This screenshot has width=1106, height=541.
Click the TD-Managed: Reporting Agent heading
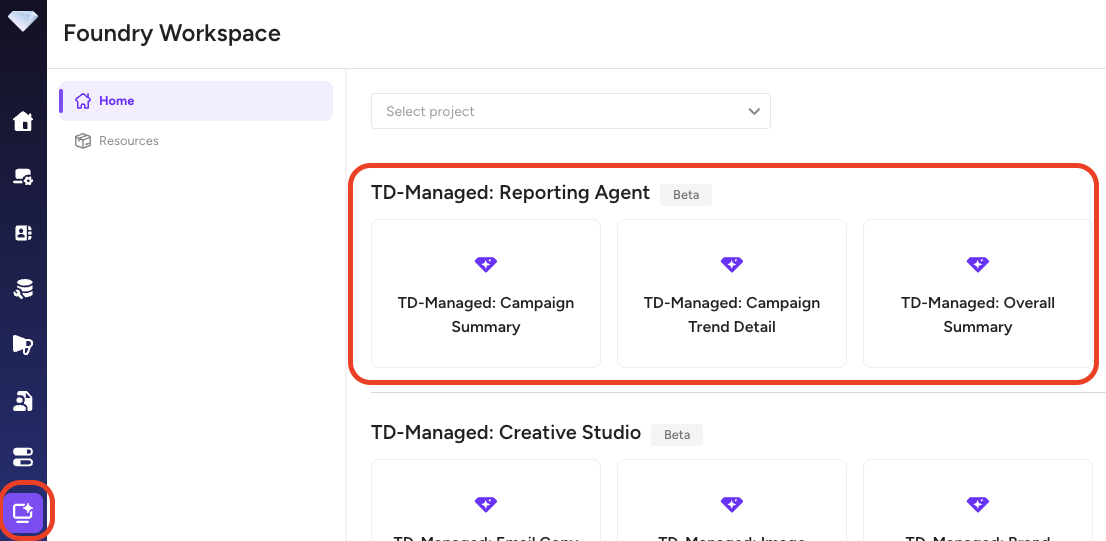(511, 193)
